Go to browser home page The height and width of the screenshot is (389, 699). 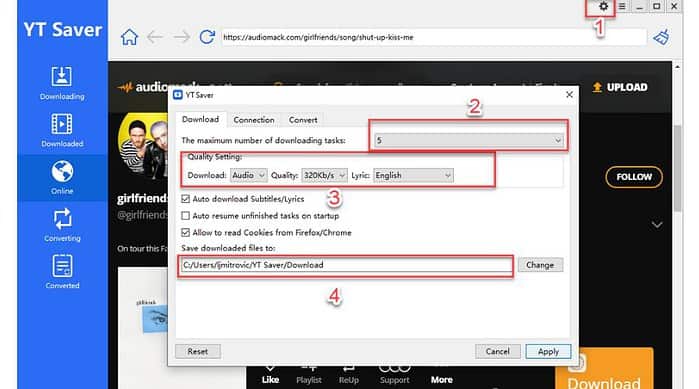[129, 37]
